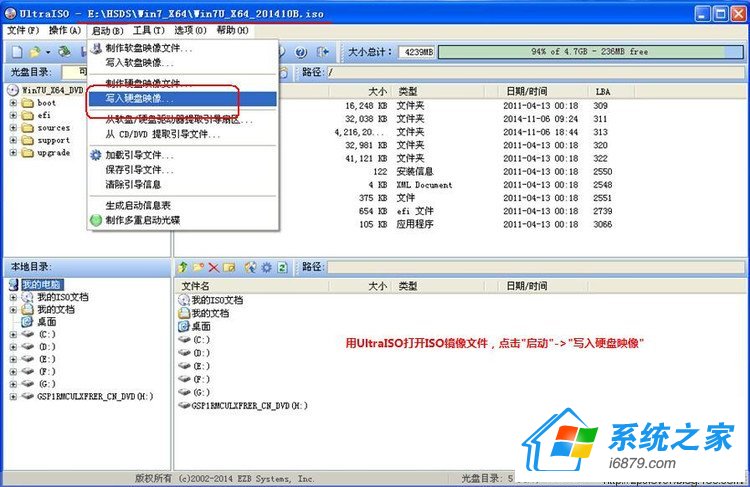Click the Open file toolbar icon
Screen dimensions: 750x487
coord(35,52)
